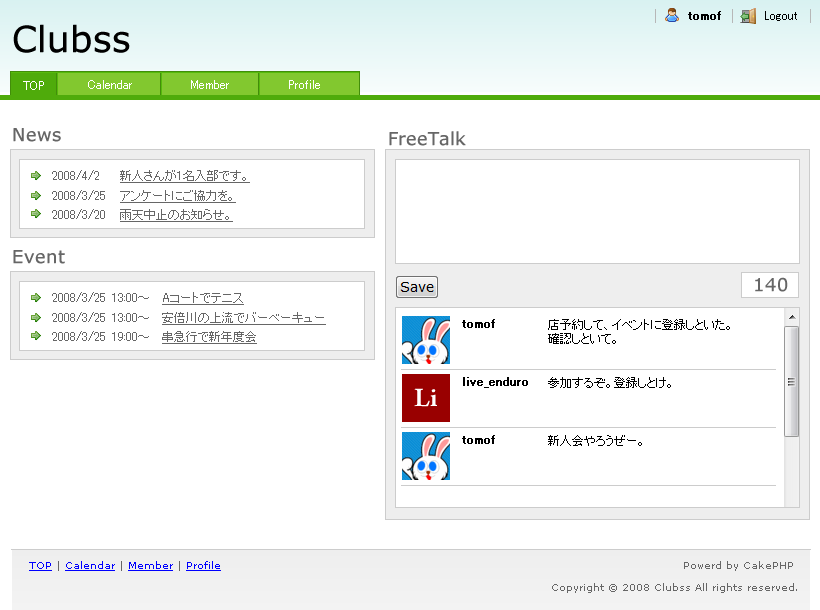
Task: Click the Calendar link in the footer
Action: point(90,566)
